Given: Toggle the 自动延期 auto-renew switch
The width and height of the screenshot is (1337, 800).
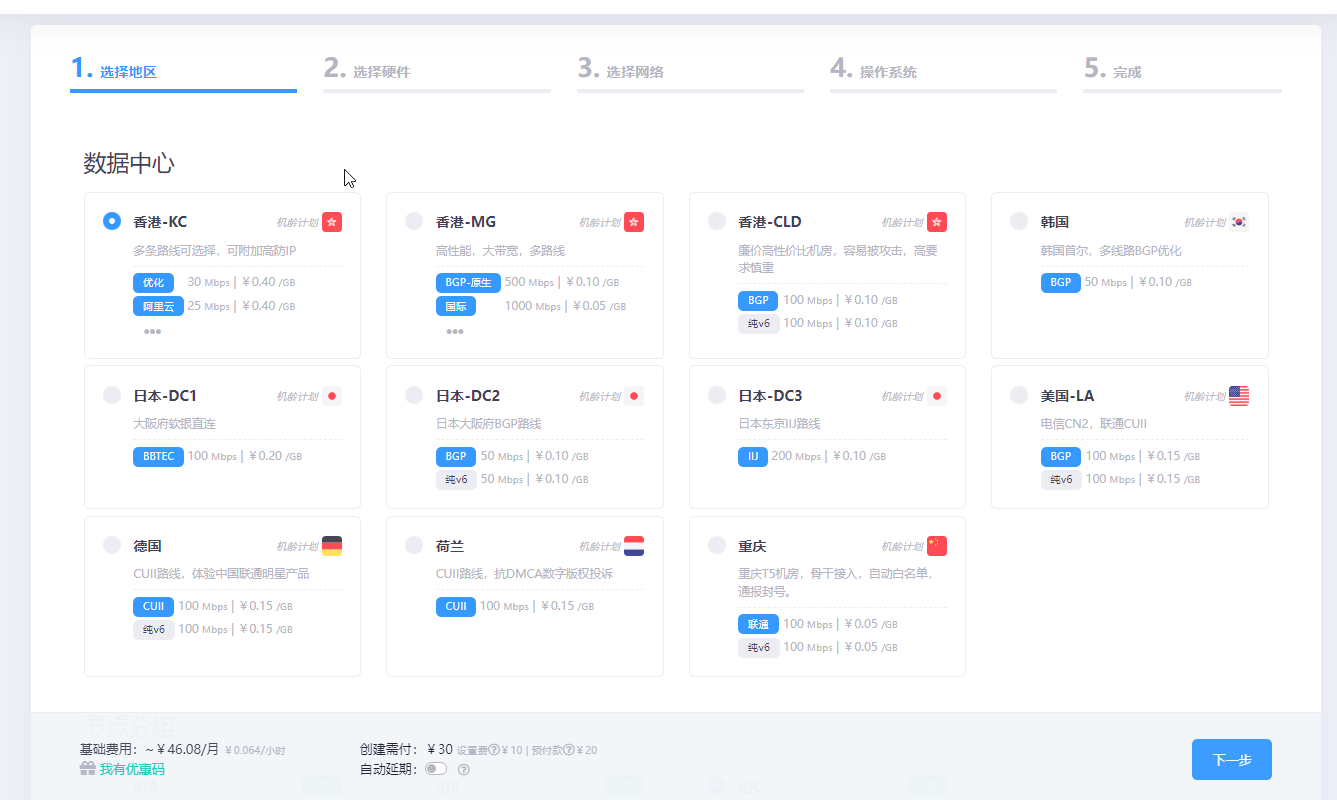Looking at the screenshot, I should coord(436,769).
